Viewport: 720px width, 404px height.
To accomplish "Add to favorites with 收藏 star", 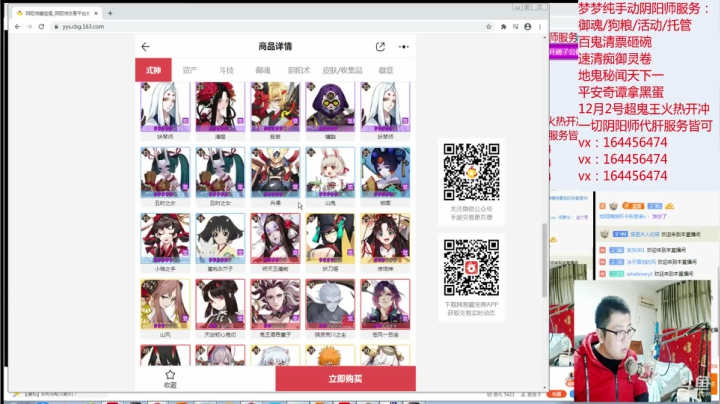I will [x=170, y=379].
